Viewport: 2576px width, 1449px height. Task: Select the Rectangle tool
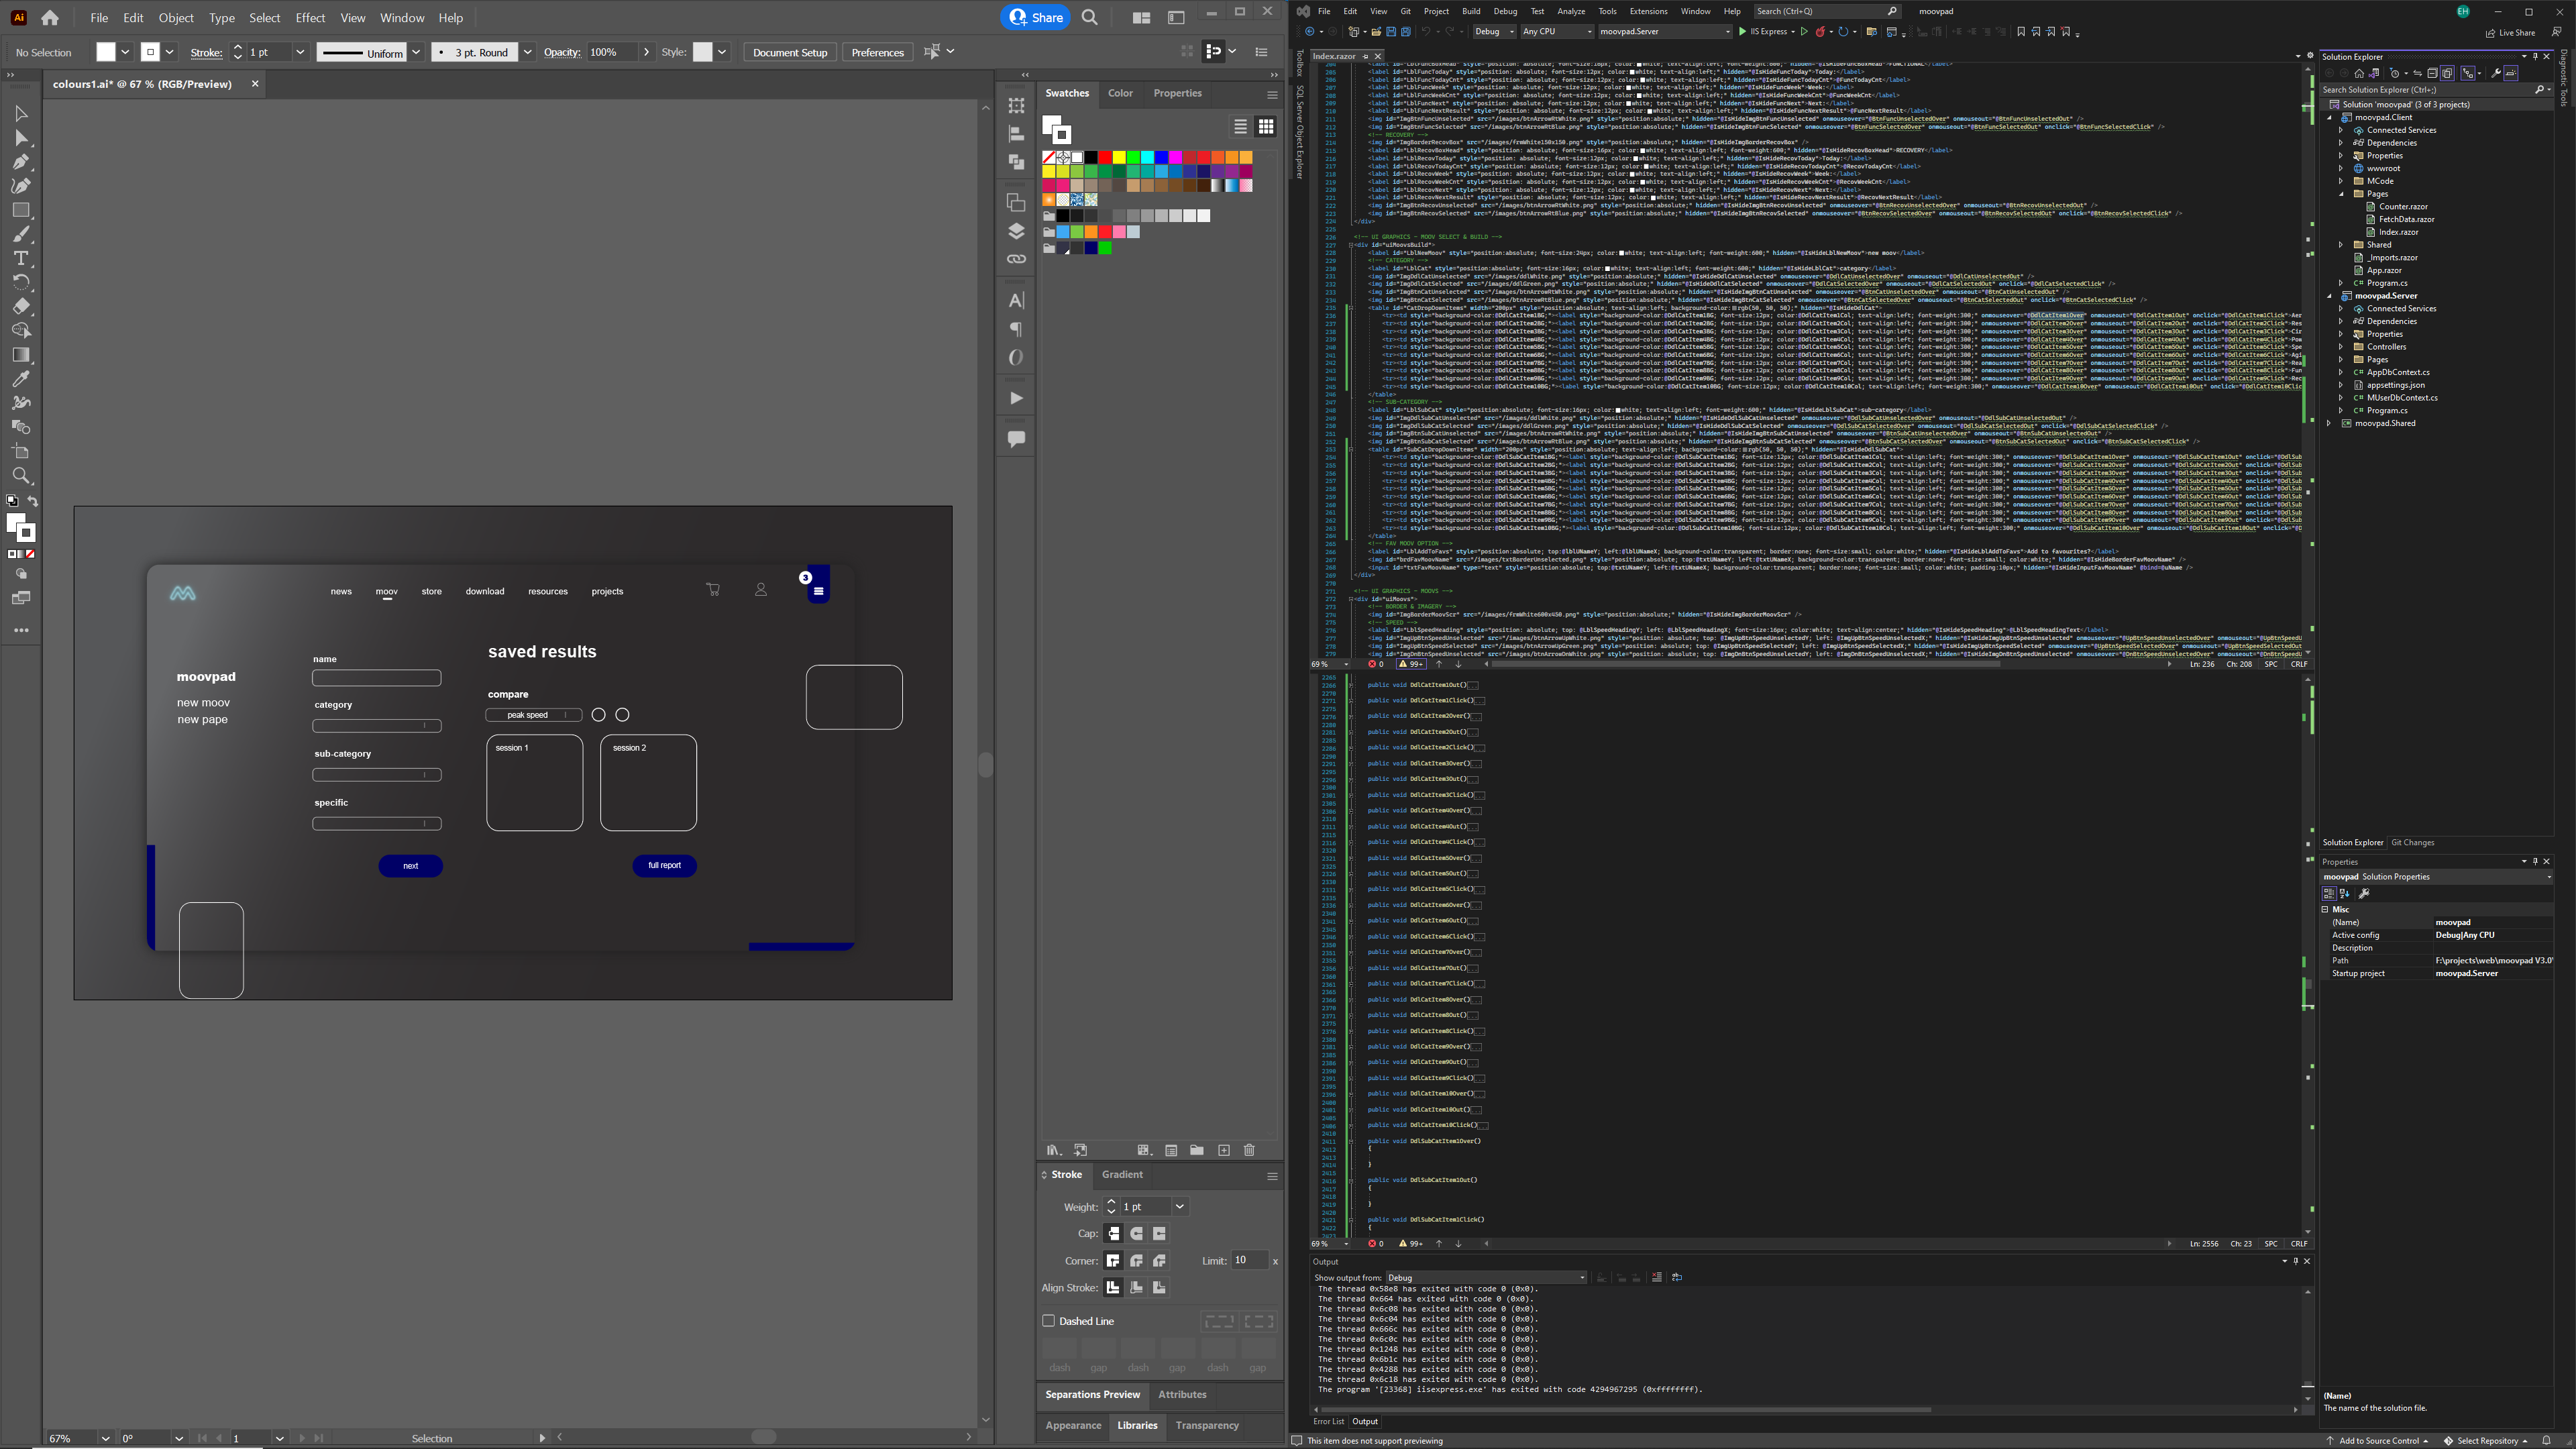pyautogui.click(x=21, y=210)
